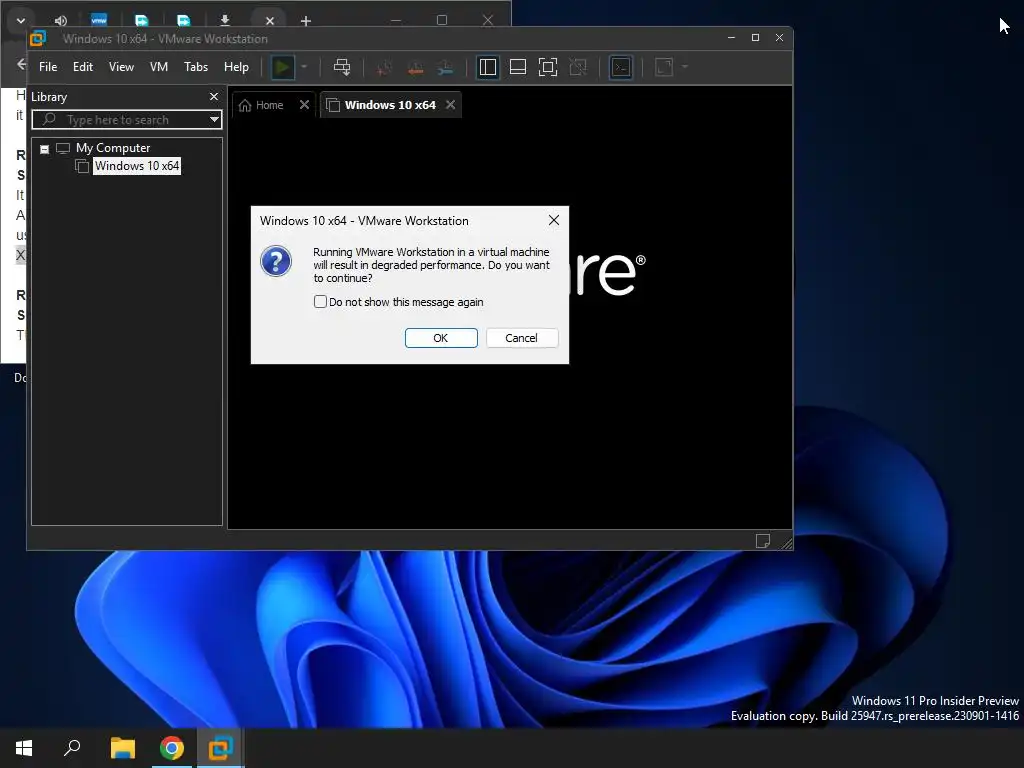Image resolution: width=1024 pixels, height=768 pixels.
Task: Click the back arrow in background window
Action: (x=21, y=64)
